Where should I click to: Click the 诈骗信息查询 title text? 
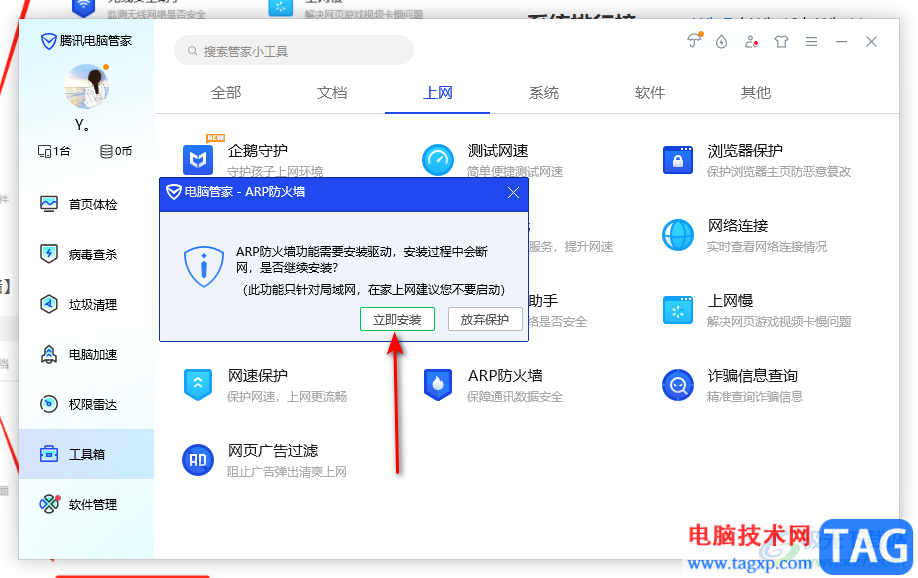pyautogui.click(x=753, y=375)
